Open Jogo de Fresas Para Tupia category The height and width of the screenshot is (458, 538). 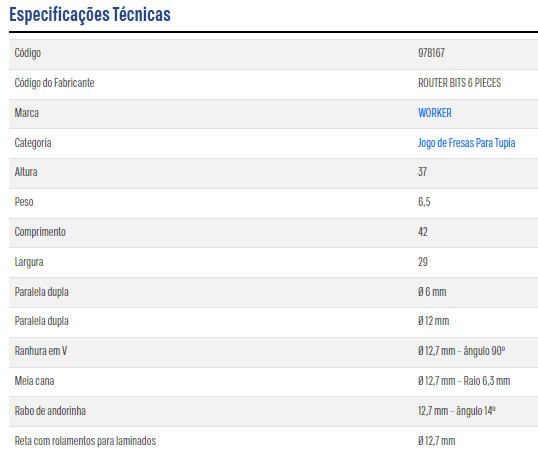tap(466, 143)
